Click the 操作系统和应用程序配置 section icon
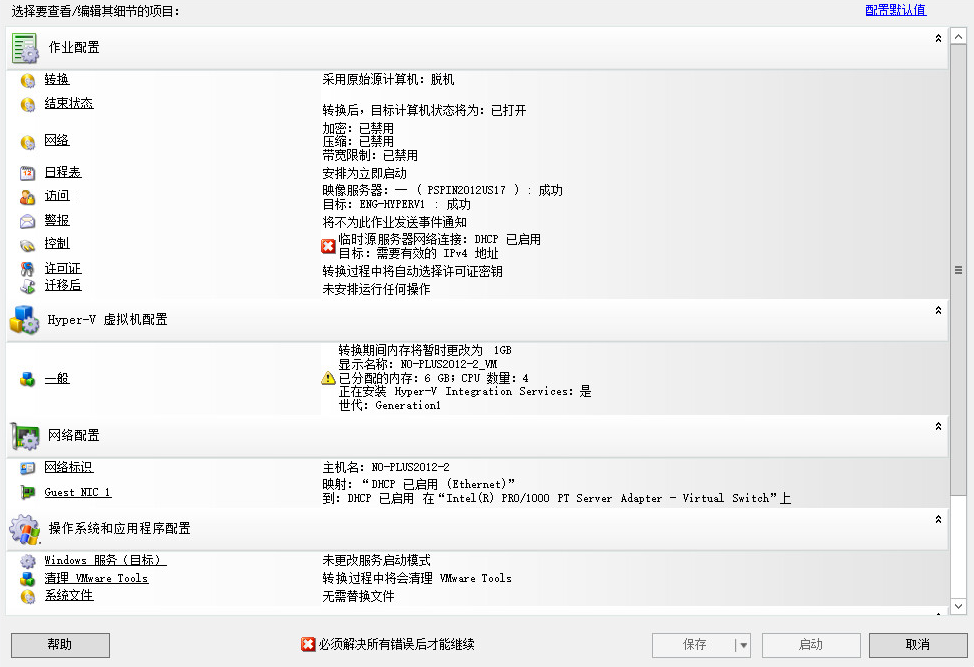 coord(25,529)
